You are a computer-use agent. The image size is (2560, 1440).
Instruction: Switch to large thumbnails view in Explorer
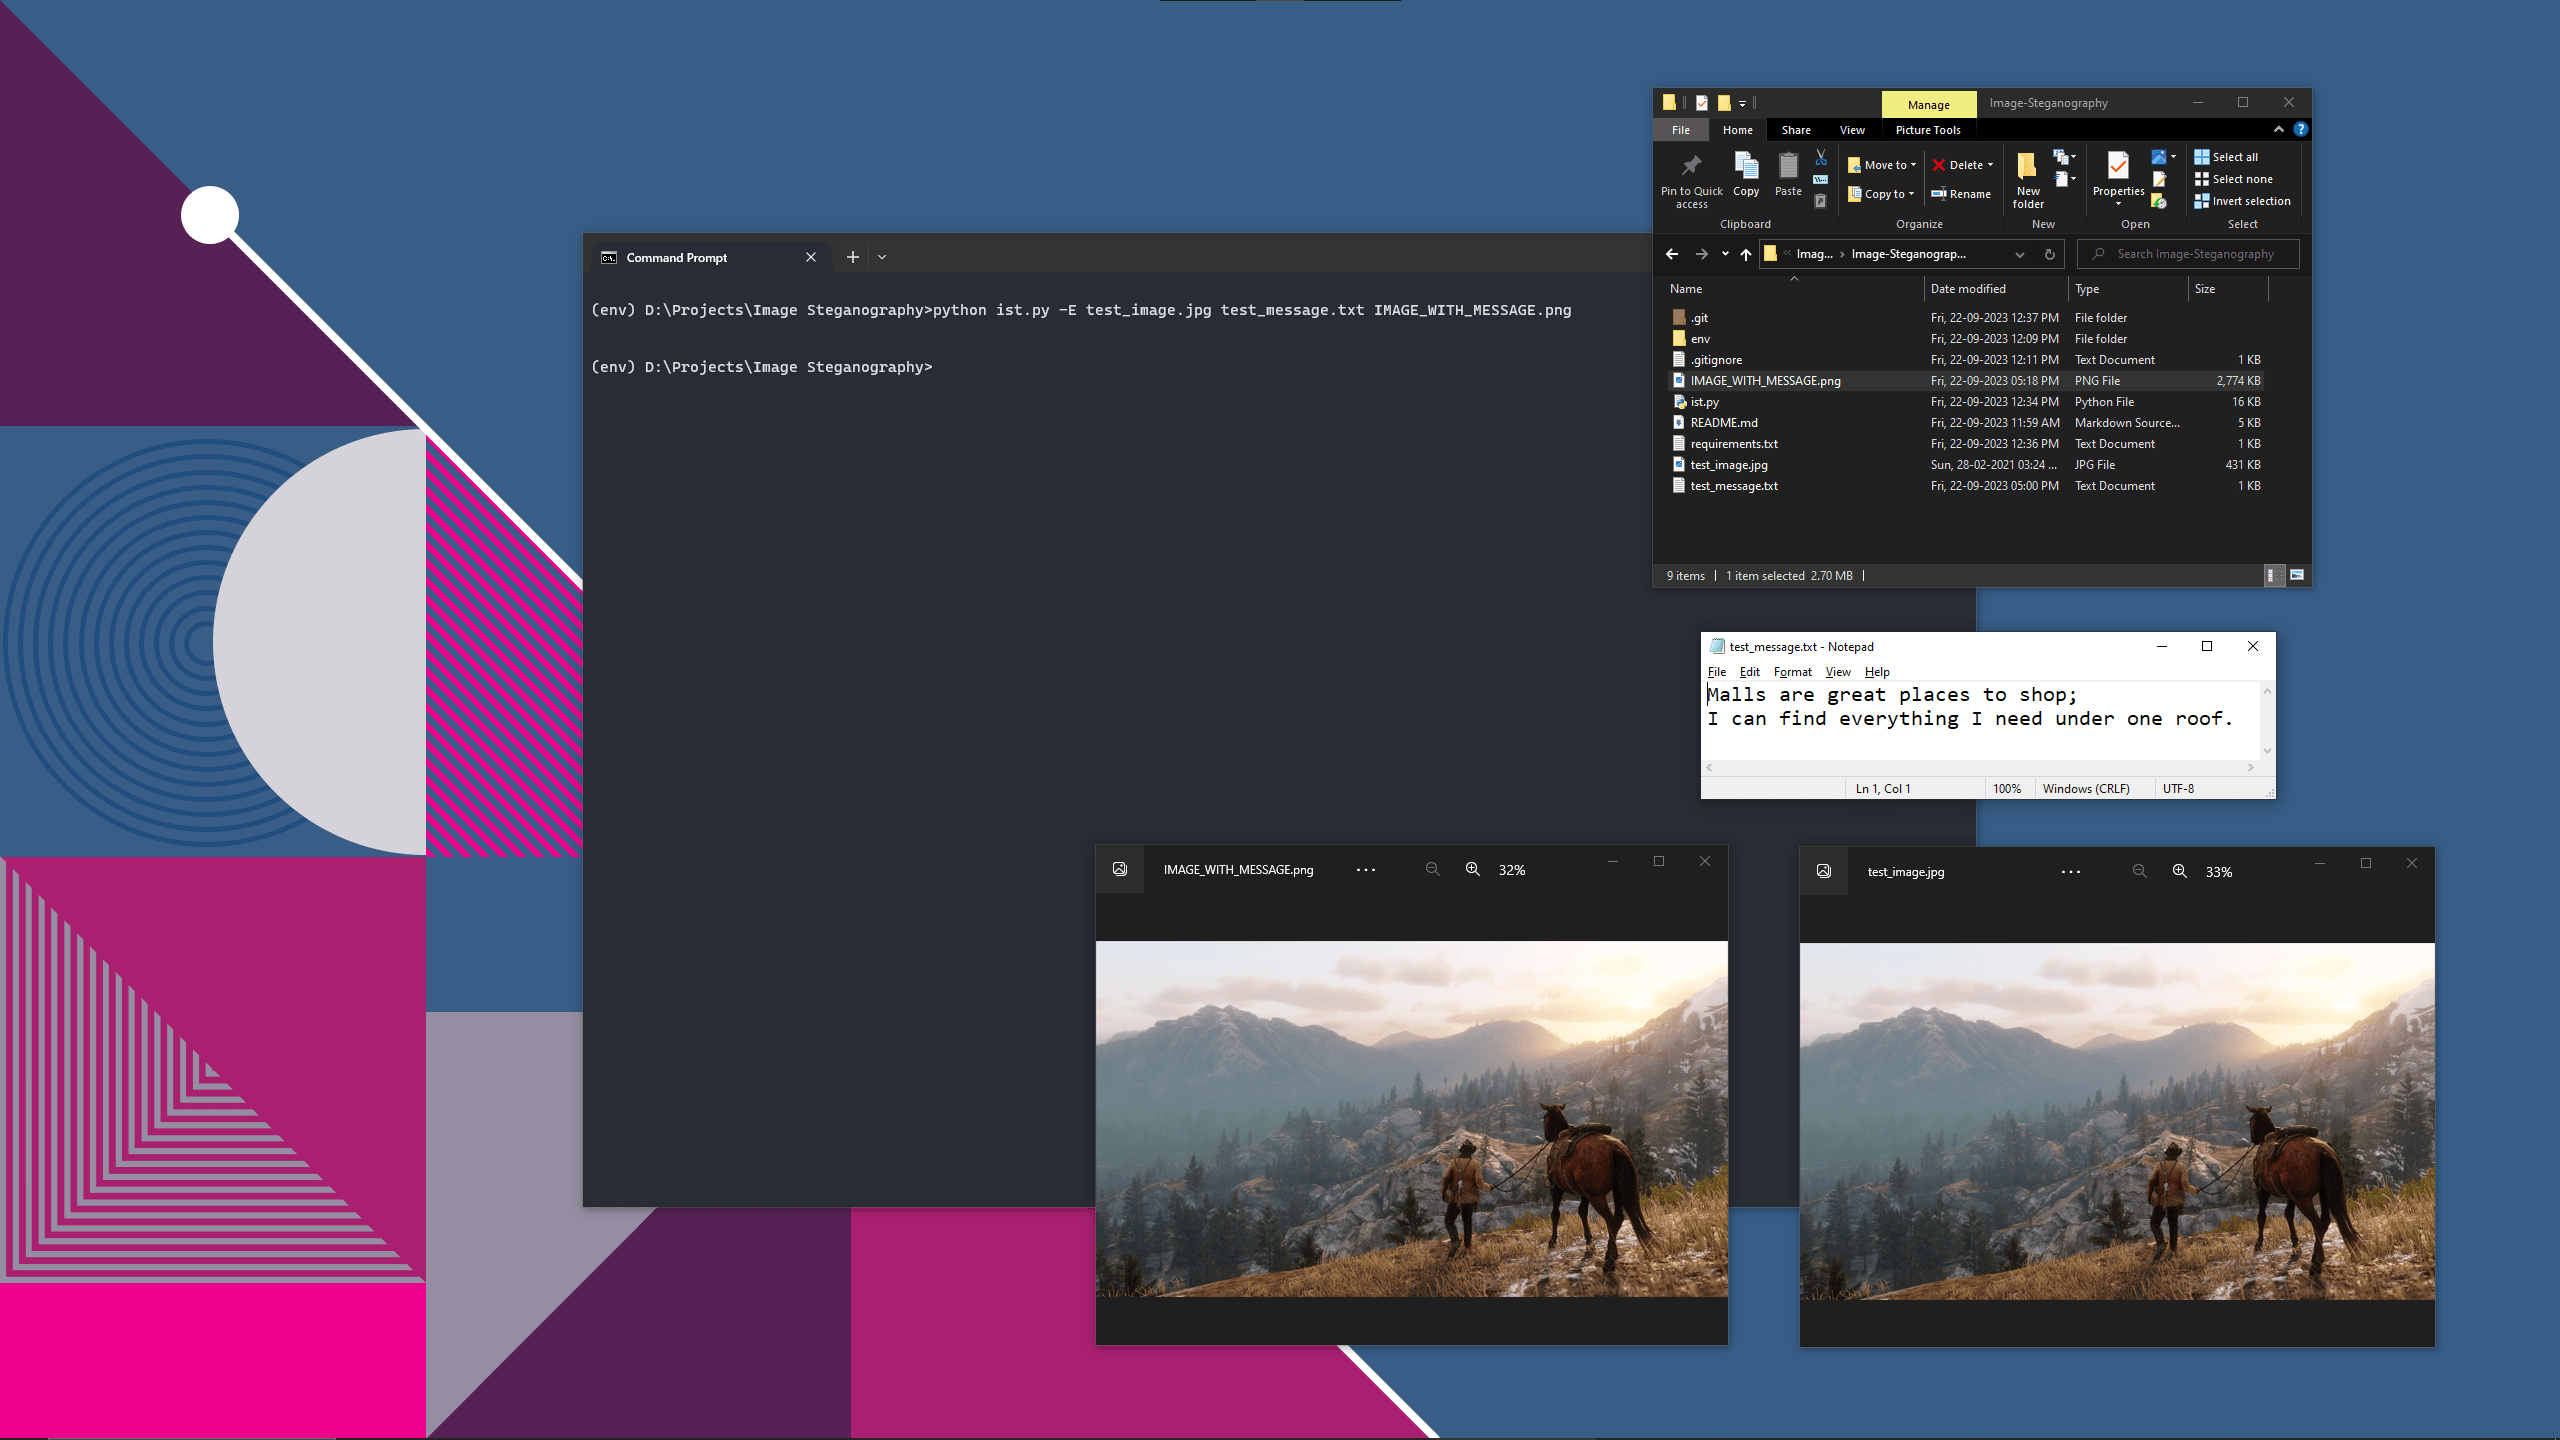pos(2297,575)
